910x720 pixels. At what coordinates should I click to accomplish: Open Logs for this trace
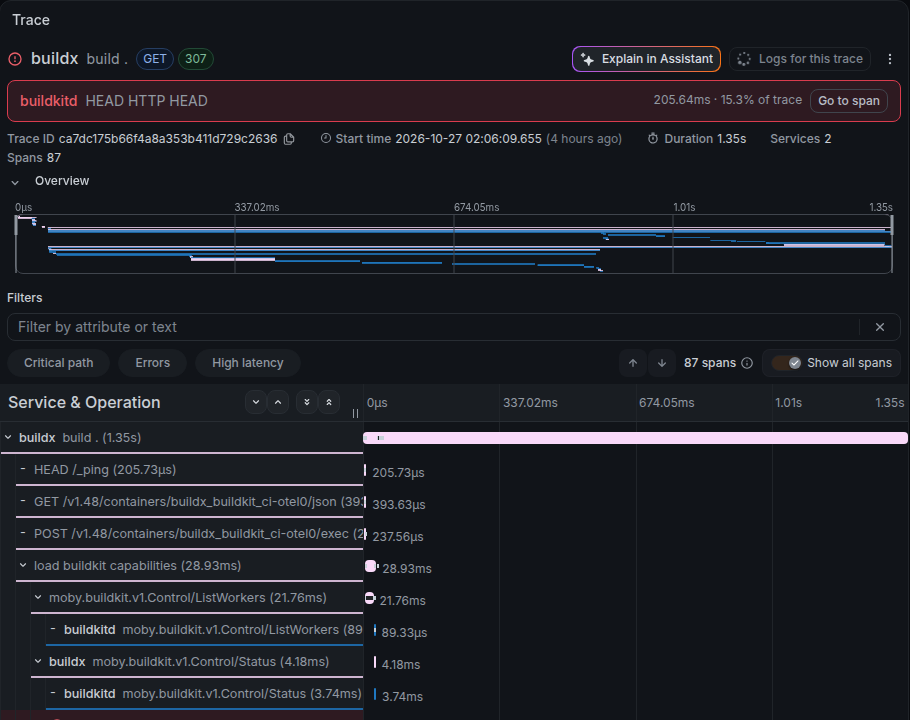800,59
